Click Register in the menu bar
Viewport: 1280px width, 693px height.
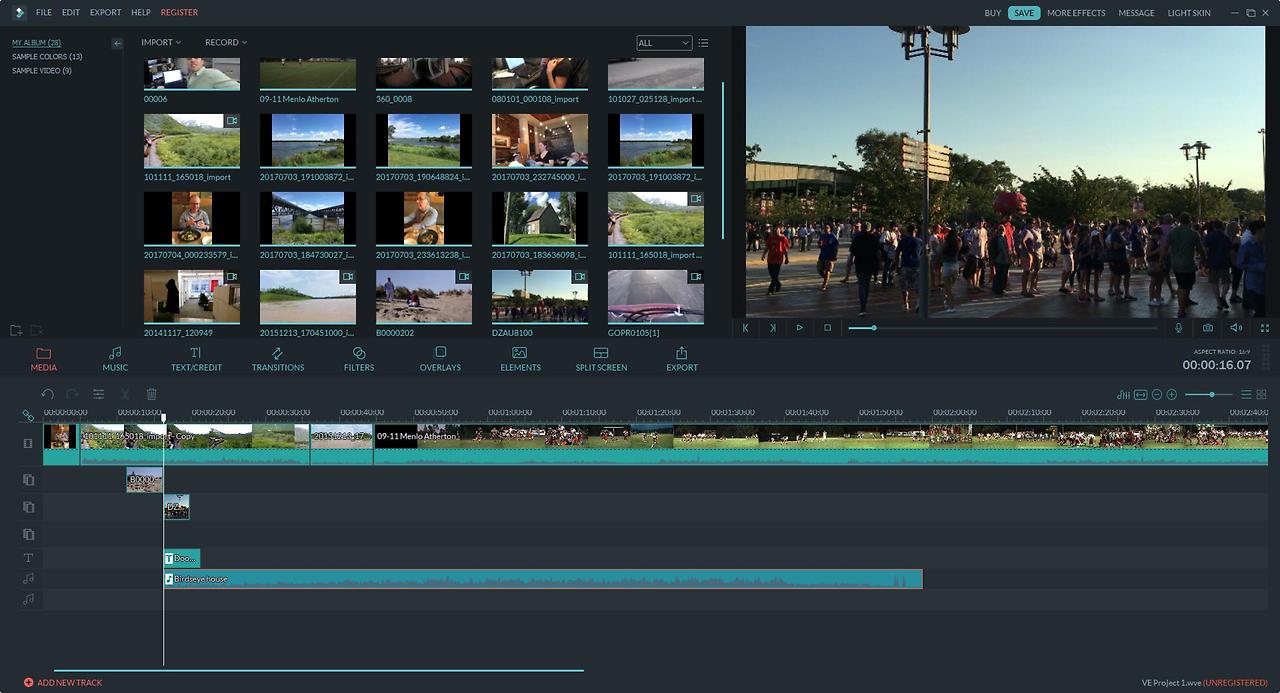(x=179, y=12)
